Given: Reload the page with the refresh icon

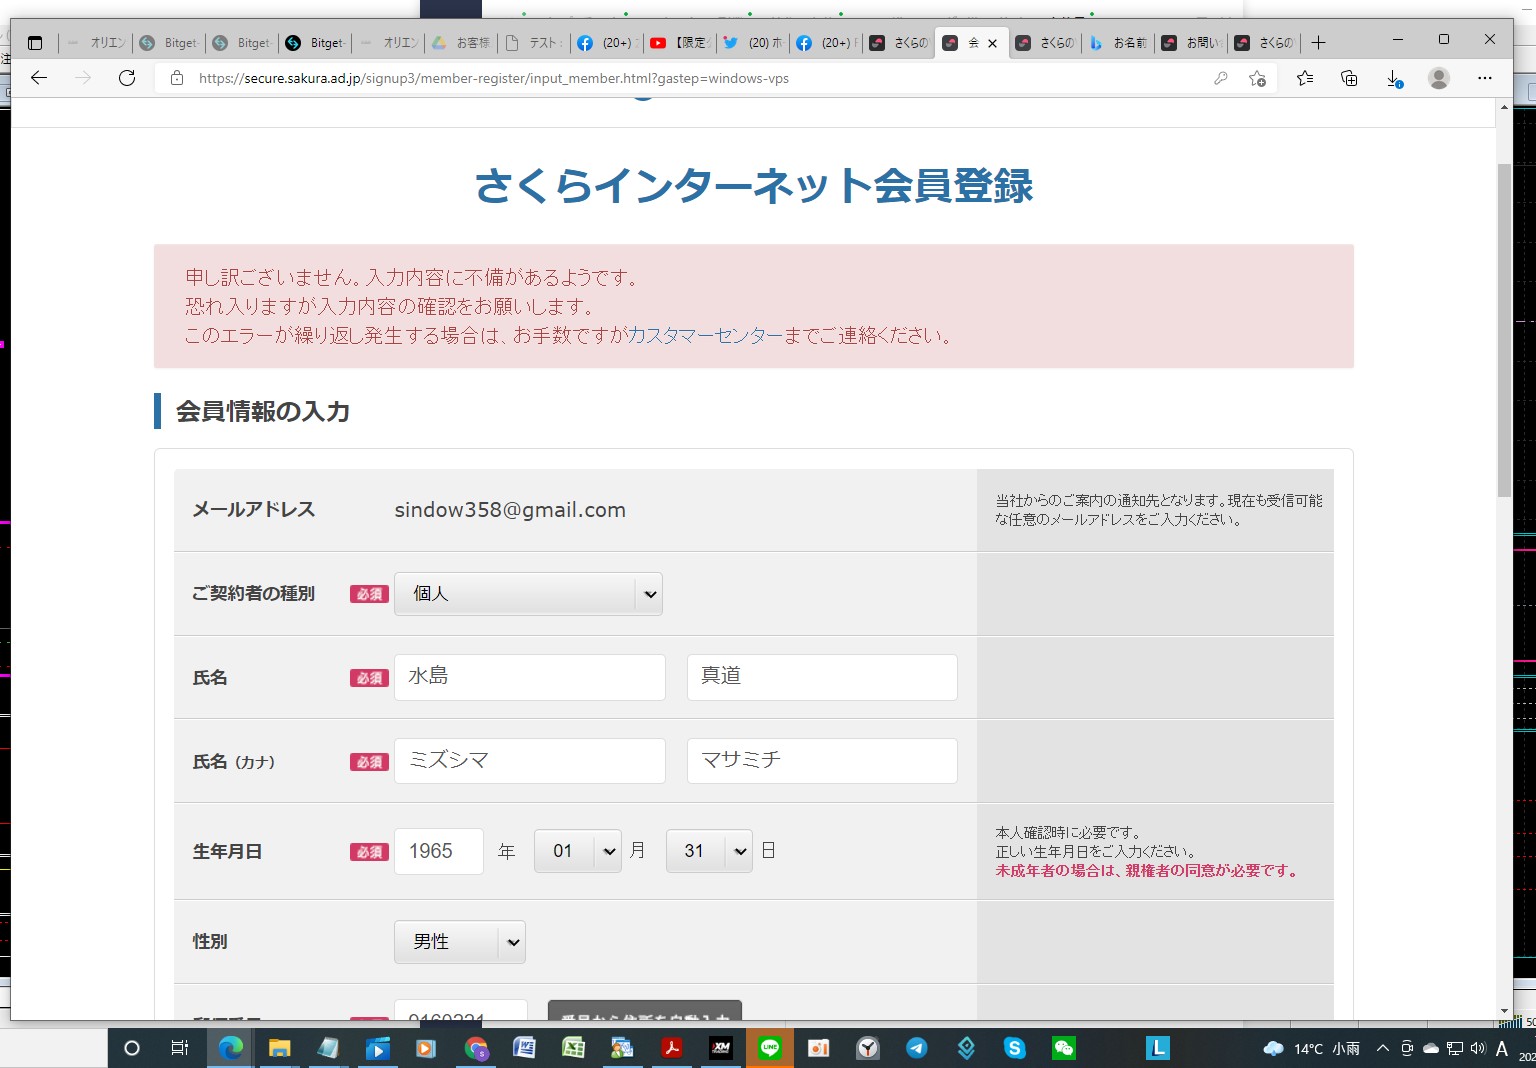Looking at the screenshot, I should tap(127, 78).
